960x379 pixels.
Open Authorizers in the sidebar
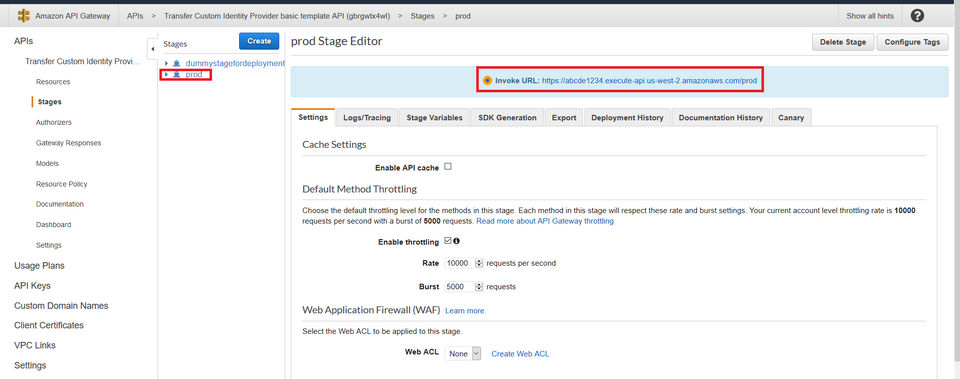(54, 122)
